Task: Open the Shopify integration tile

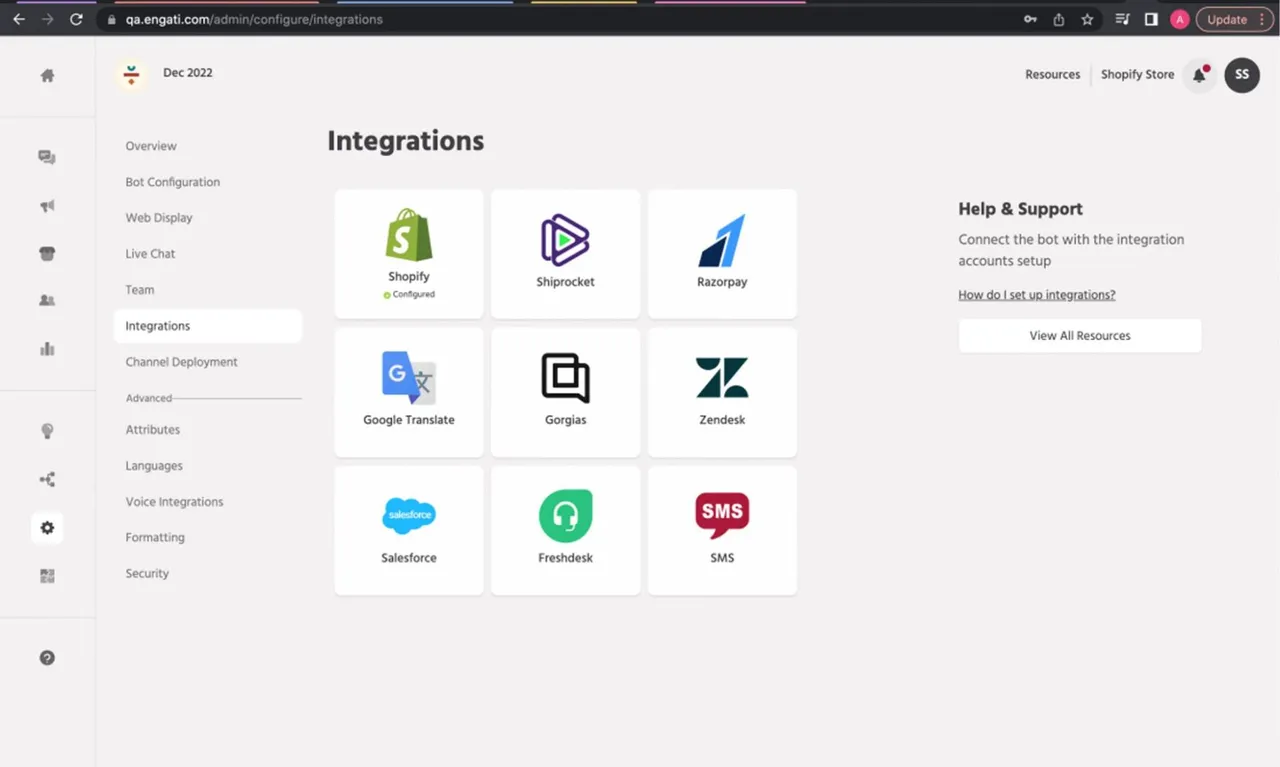Action: click(408, 253)
